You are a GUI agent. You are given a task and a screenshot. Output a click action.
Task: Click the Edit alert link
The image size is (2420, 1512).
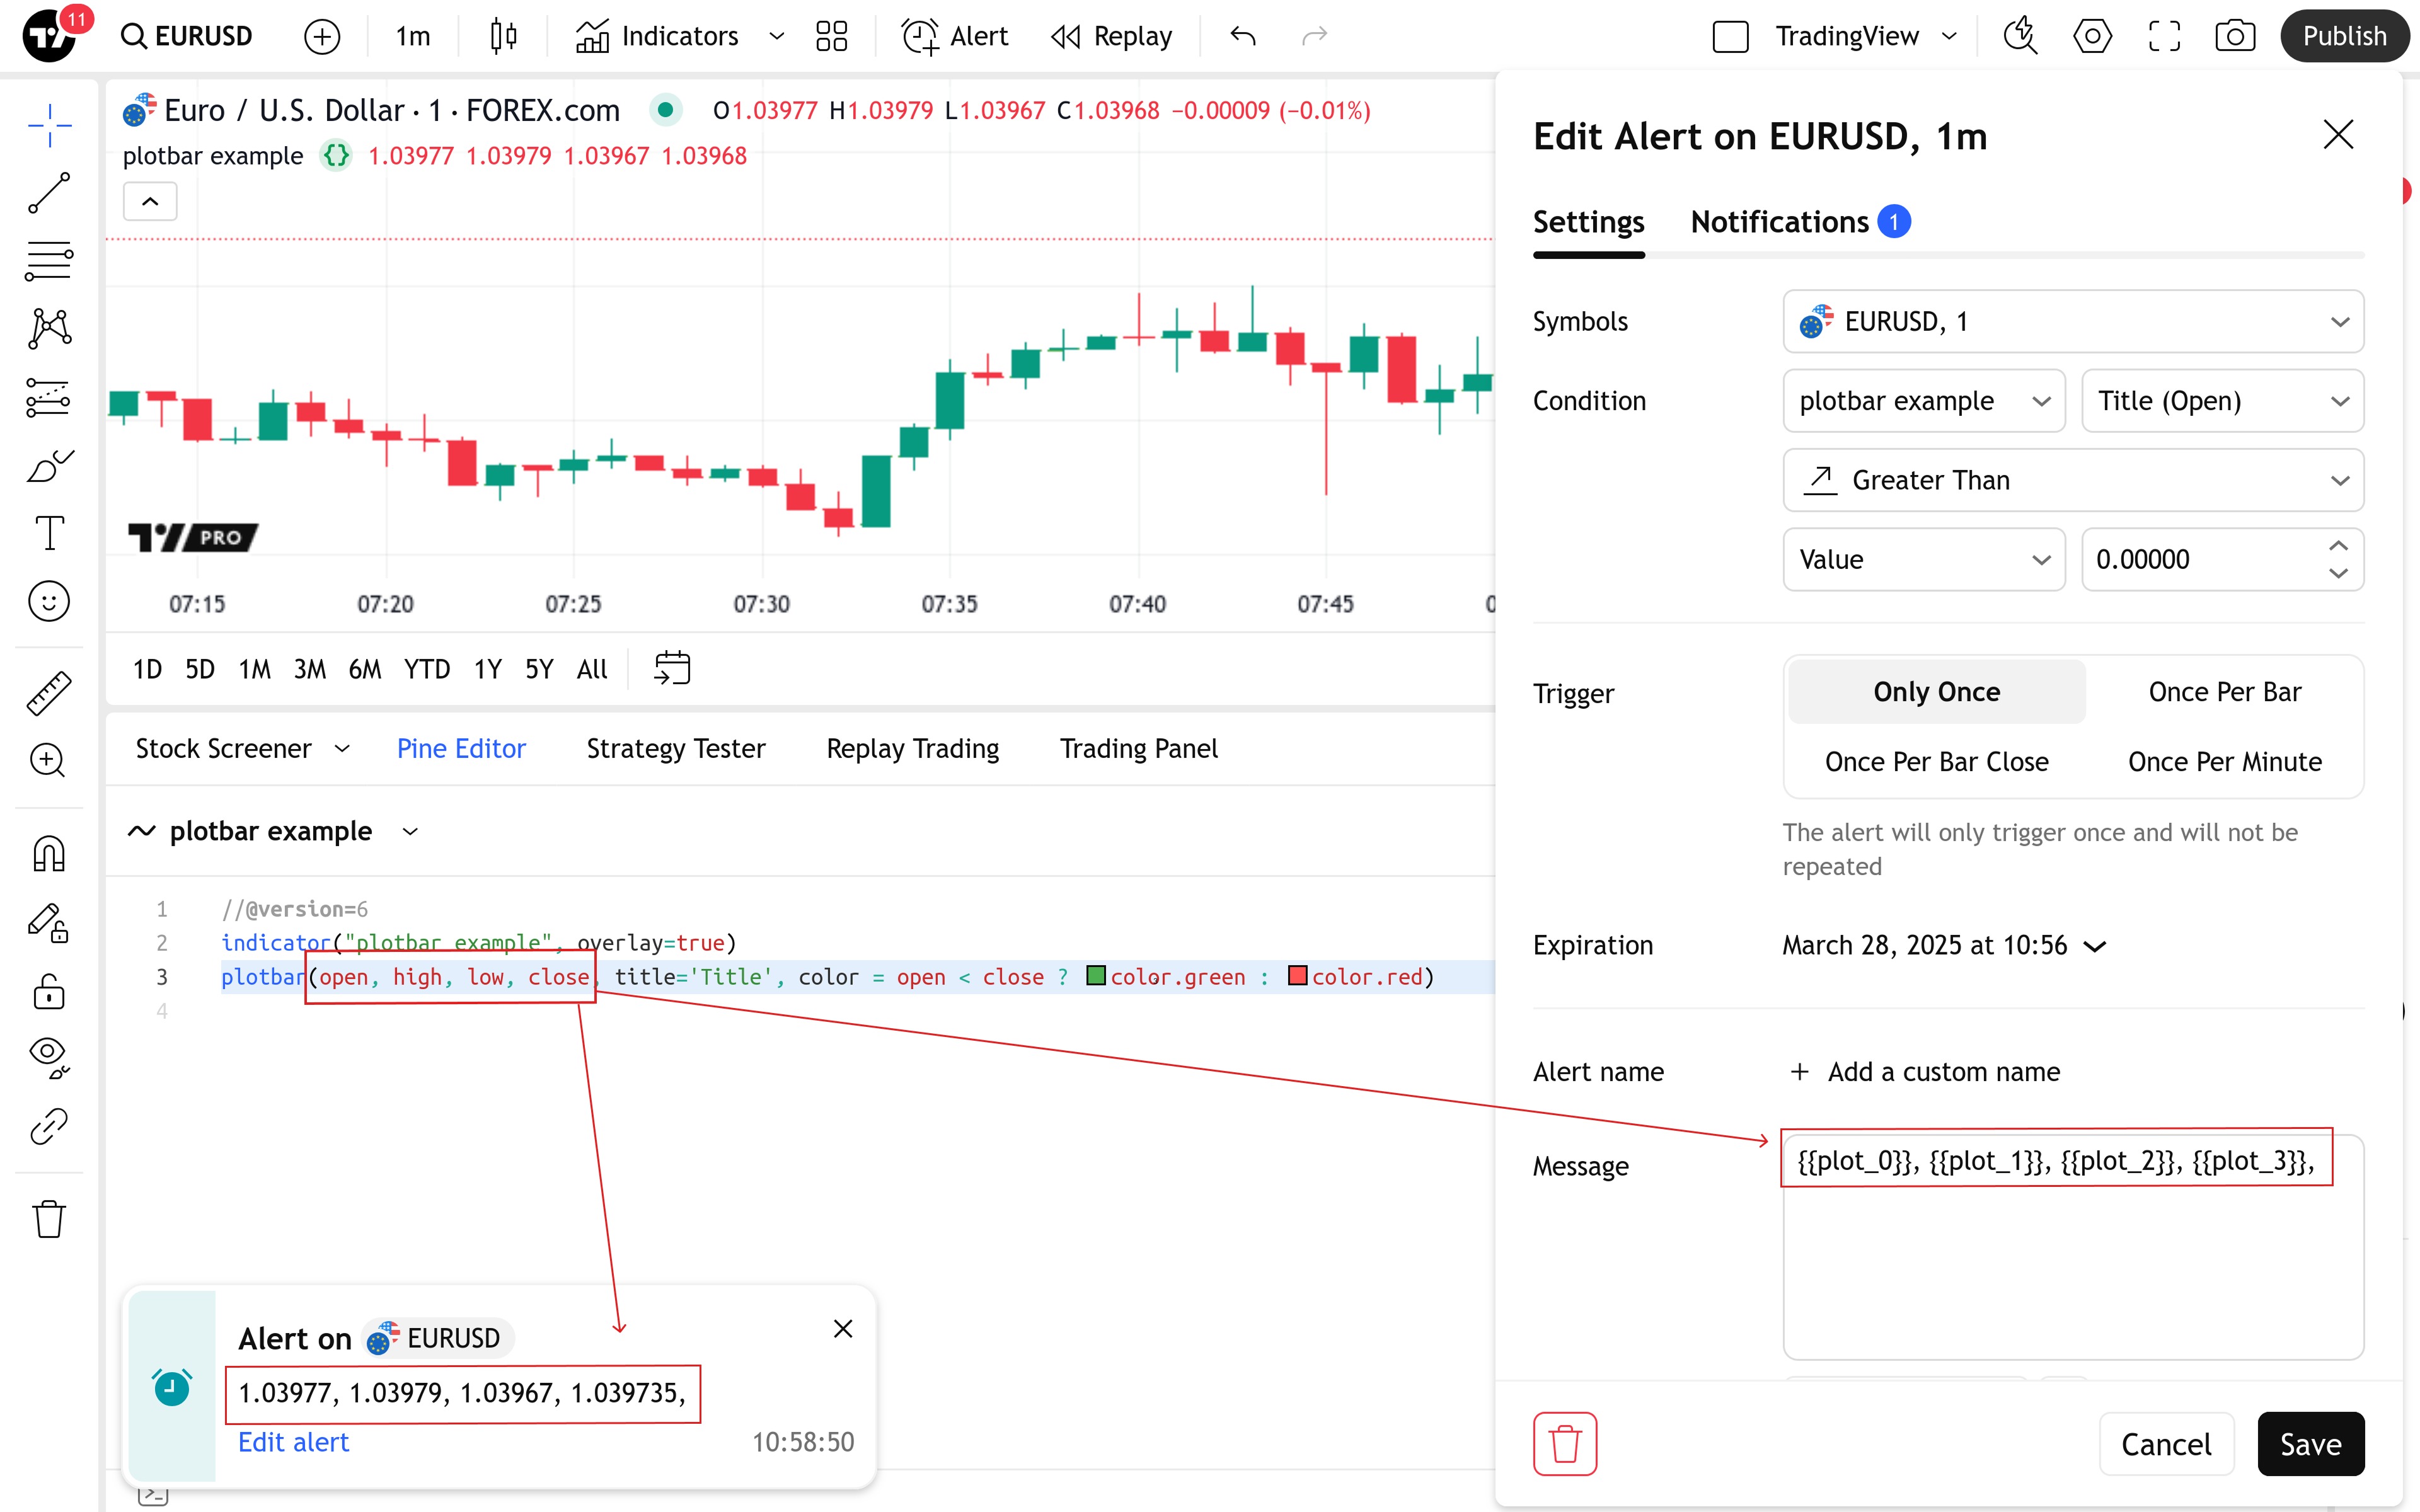293,1442
